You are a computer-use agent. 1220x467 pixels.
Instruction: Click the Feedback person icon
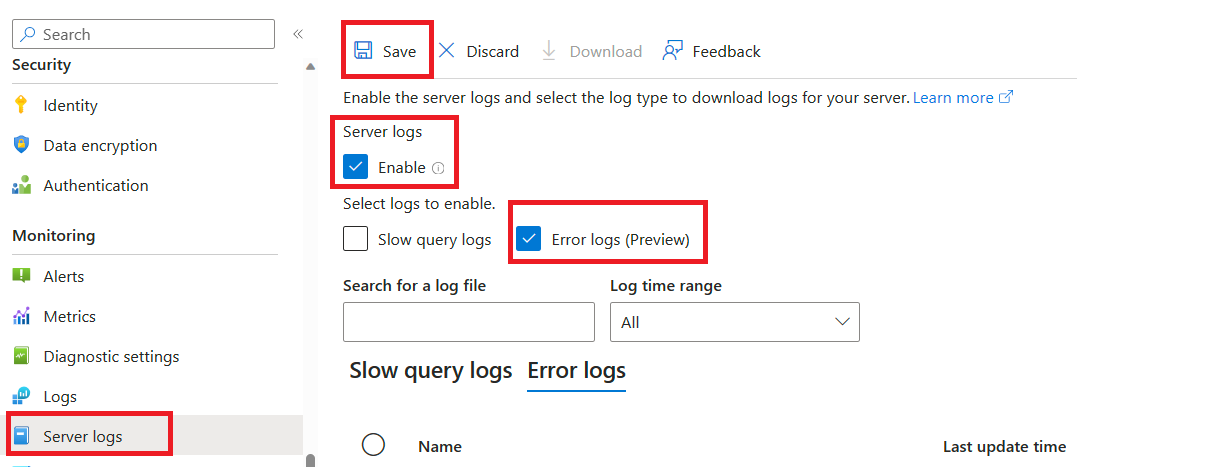pyautogui.click(x=673, y=51)
